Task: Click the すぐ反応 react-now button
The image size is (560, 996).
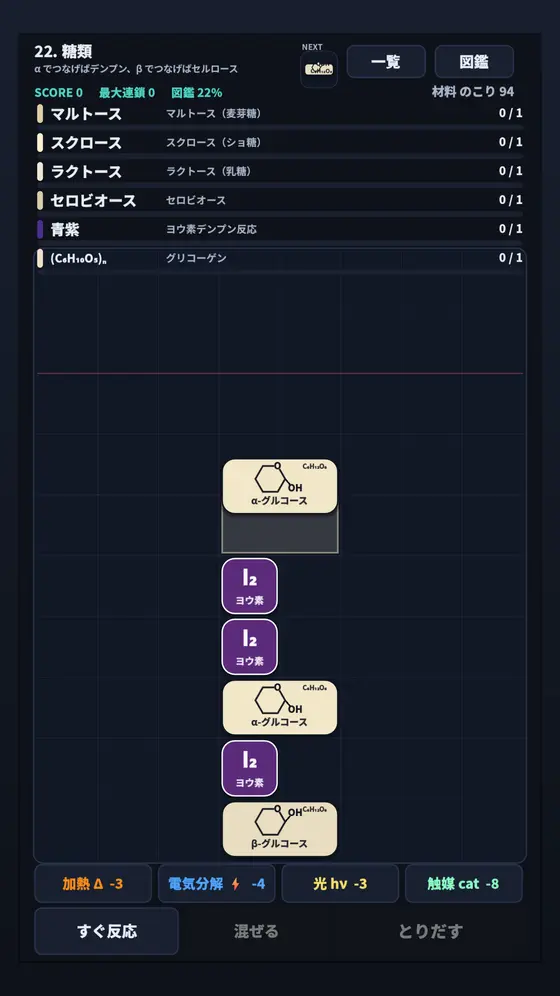Action: click(107, 931)
